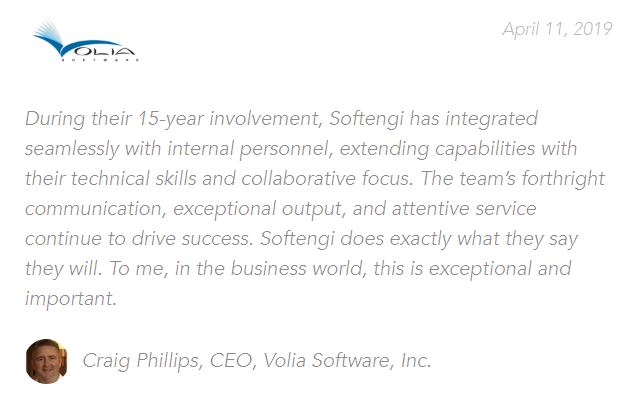This screenshot has width=641, height=406.
Task: Click the words attentive service
Action: [464, 209]
